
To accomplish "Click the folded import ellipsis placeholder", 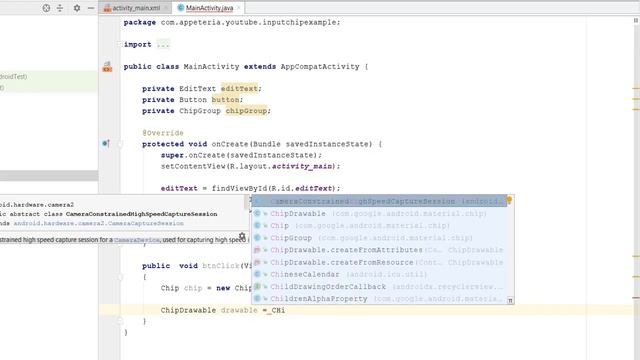I will click(163, 44).
